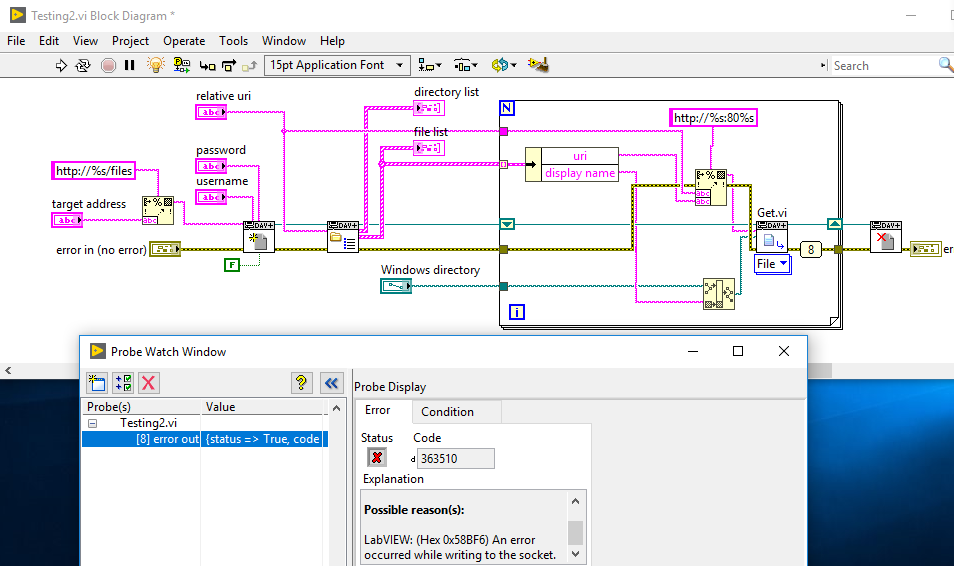Image resolution: width=954 pixels, height=566 pixels.
Task: Select the WebDAV Directory Listing node
Action: tap(343, 237)
